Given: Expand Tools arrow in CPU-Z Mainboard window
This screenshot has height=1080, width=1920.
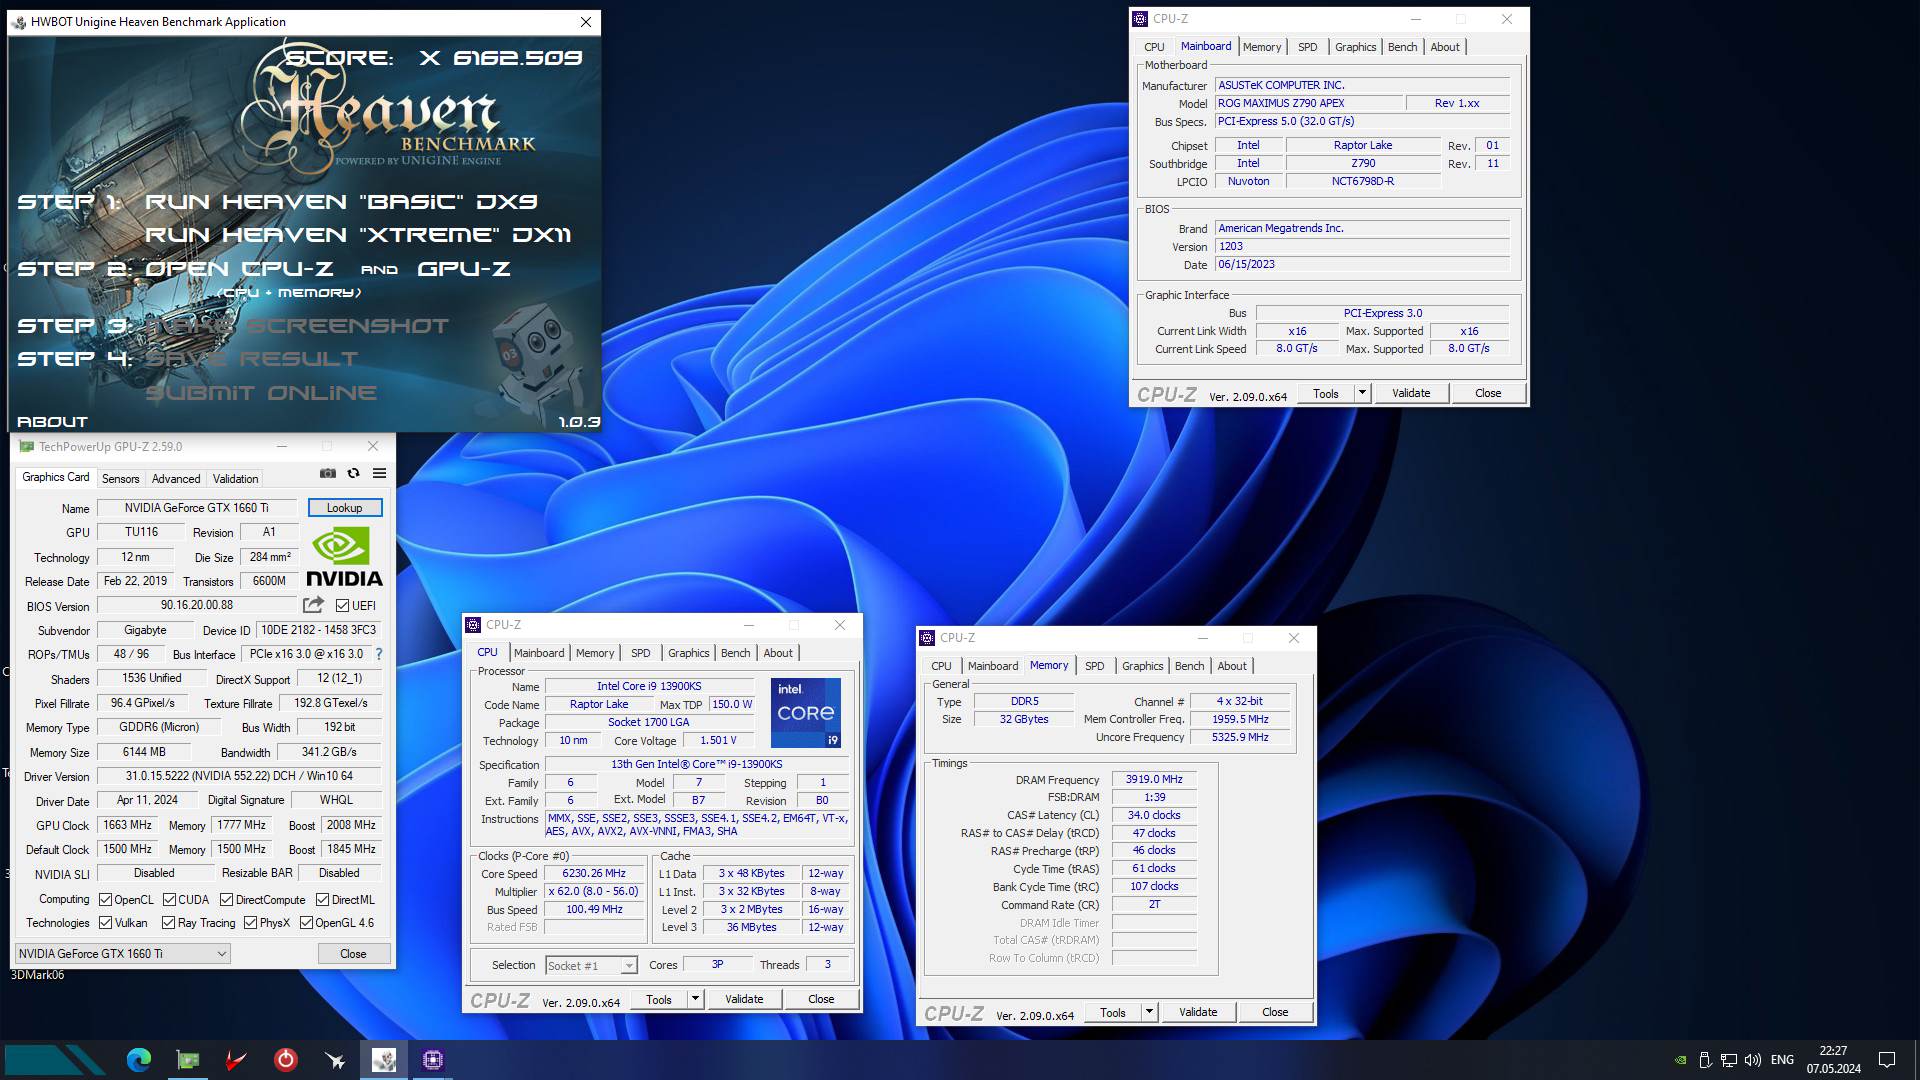Looking at the screenshot, I should [x=1361, y=393].
